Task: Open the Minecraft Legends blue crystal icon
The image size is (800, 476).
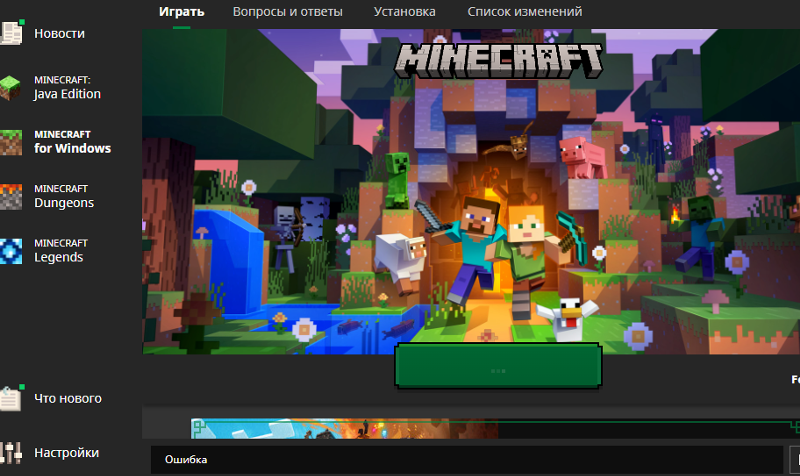Action: 11,251
